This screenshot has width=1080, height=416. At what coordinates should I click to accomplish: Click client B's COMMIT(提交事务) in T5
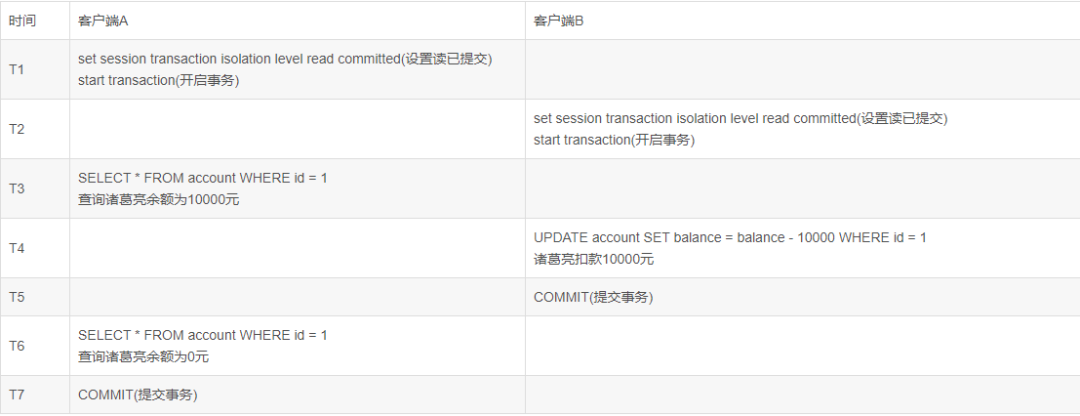[x=594, y=297]
